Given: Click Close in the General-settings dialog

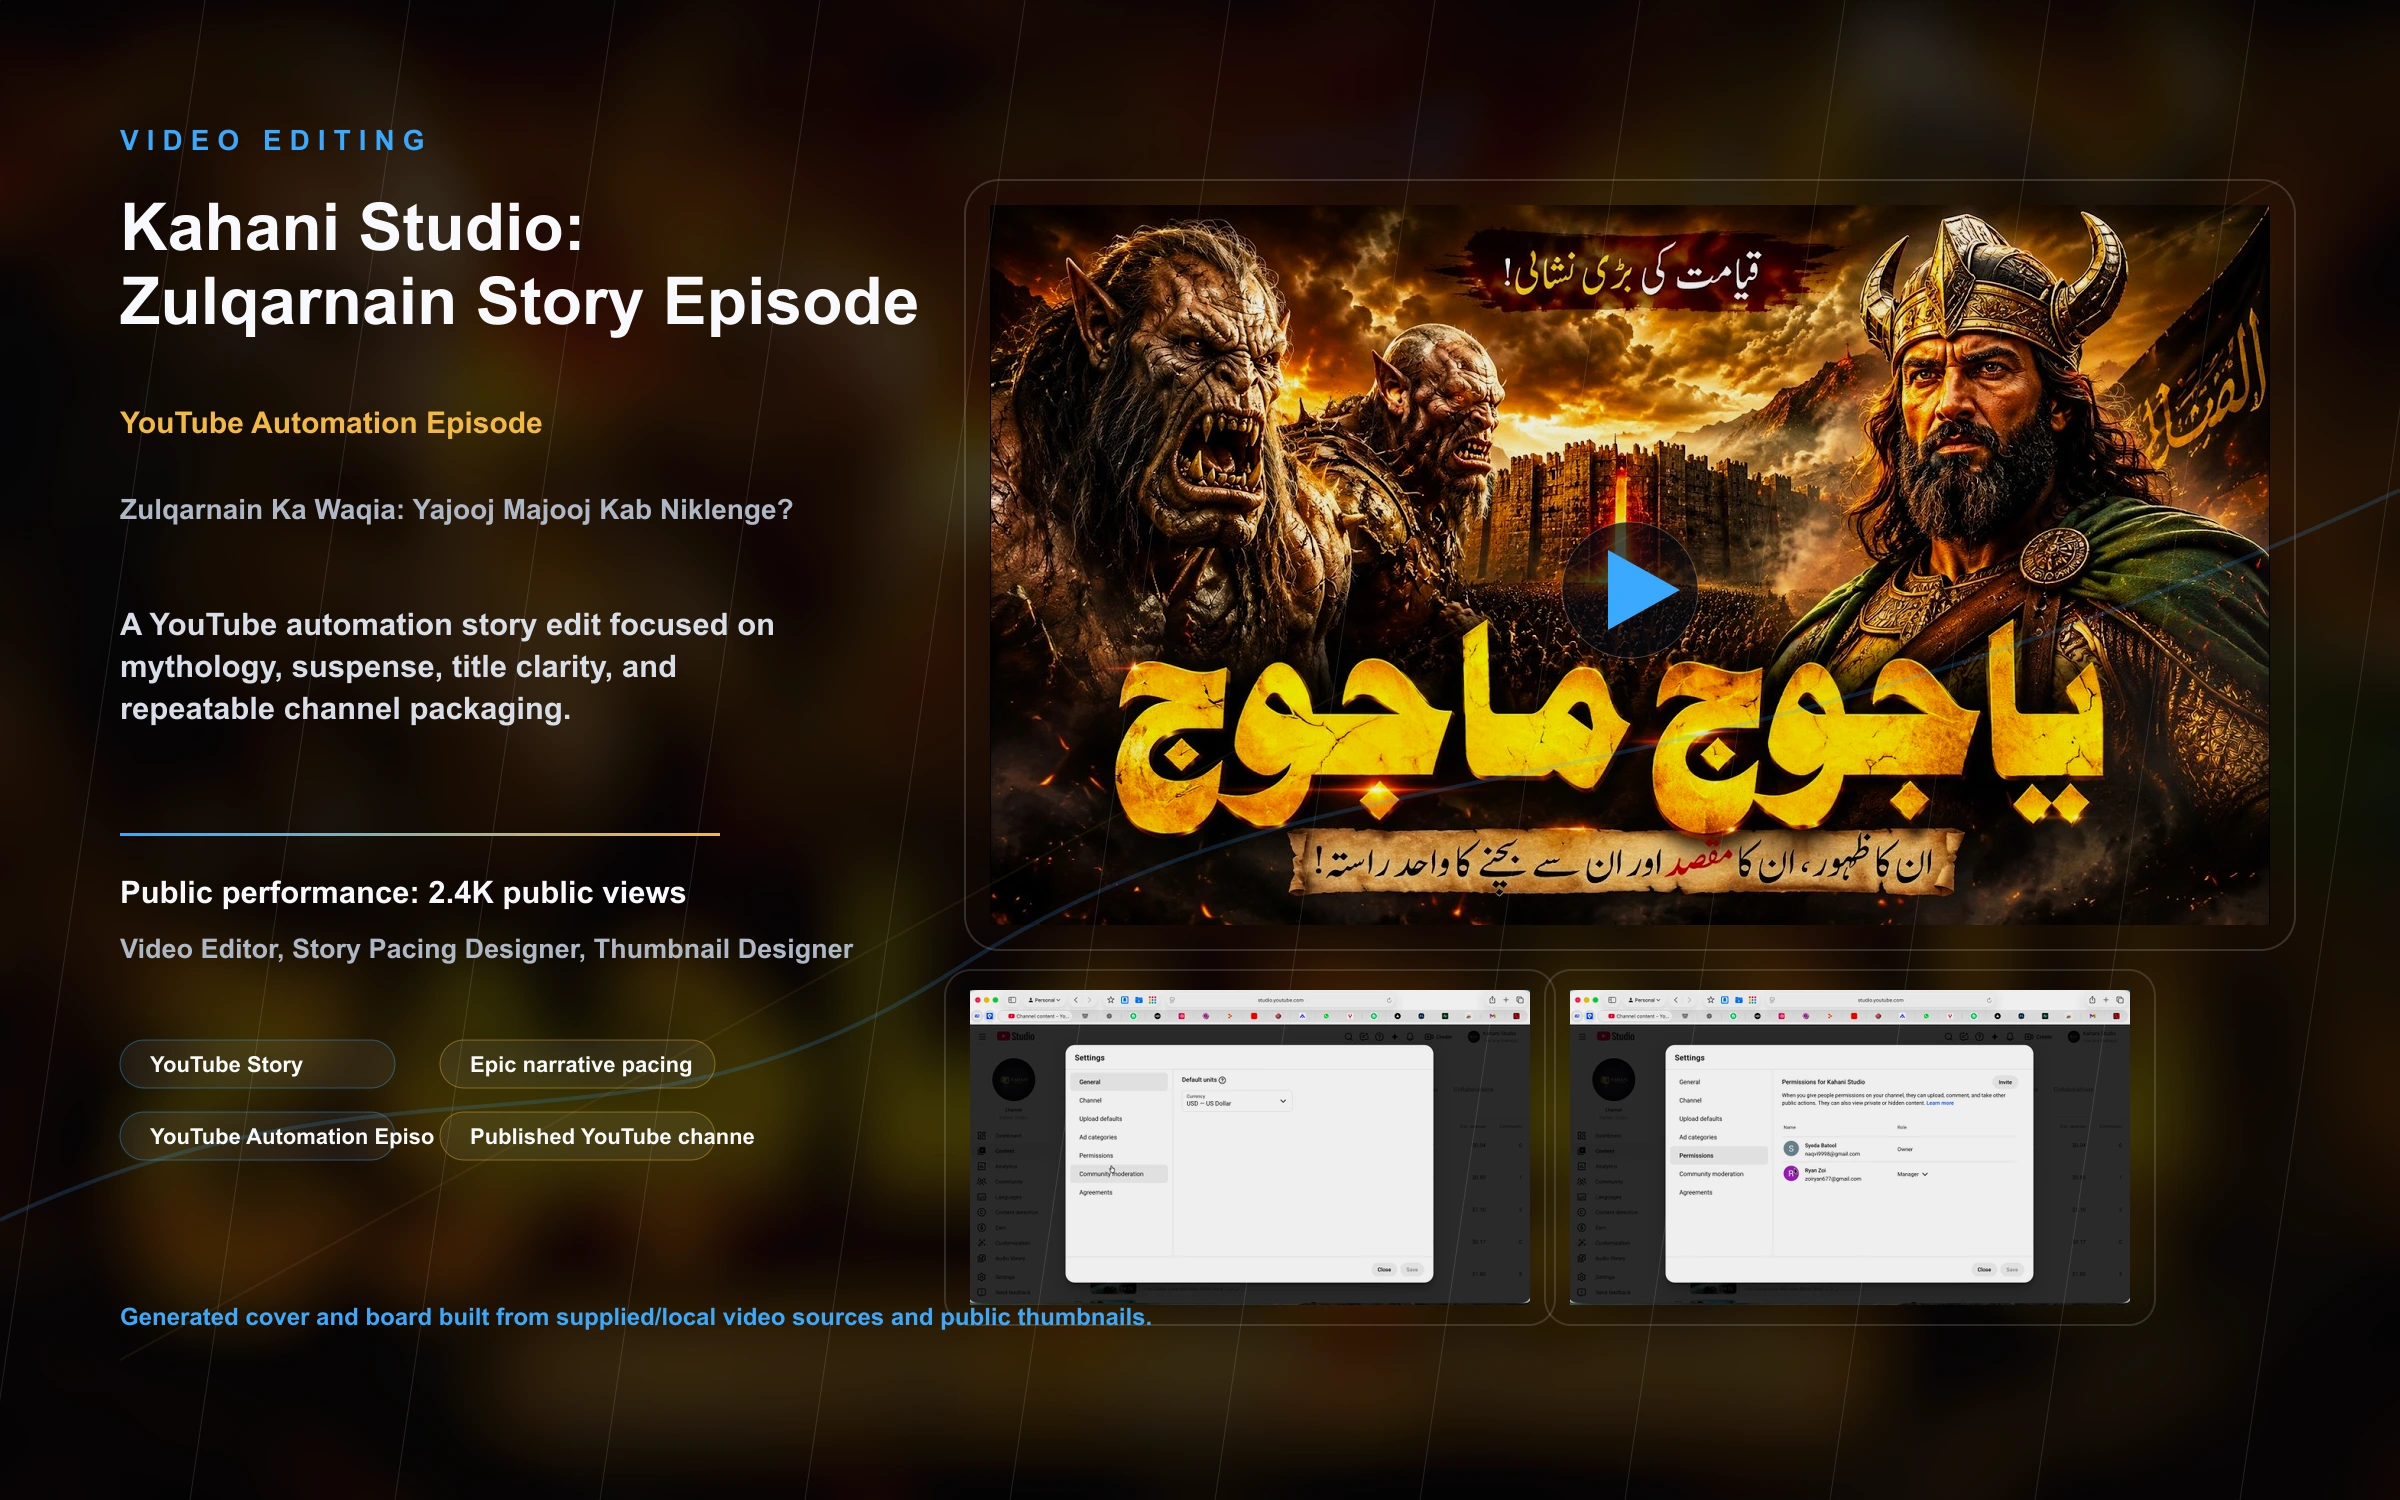Looking at the screenshot, I should point(1384,1270).
